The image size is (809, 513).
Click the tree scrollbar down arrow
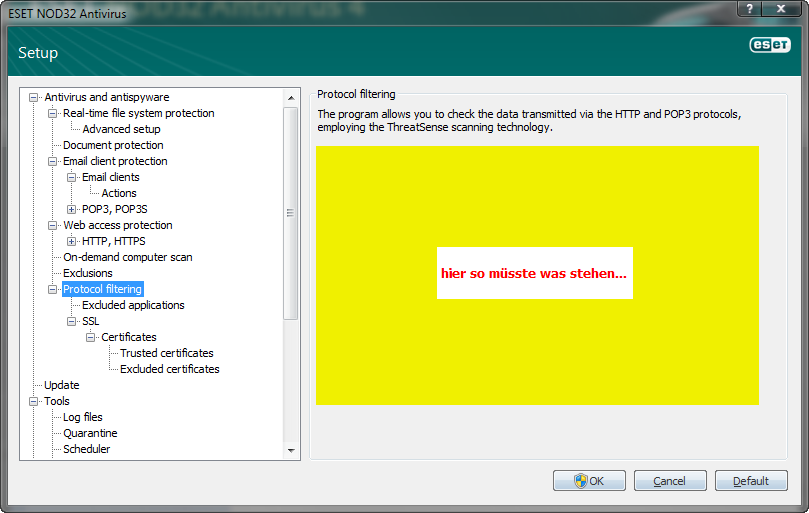coord(291,451)
